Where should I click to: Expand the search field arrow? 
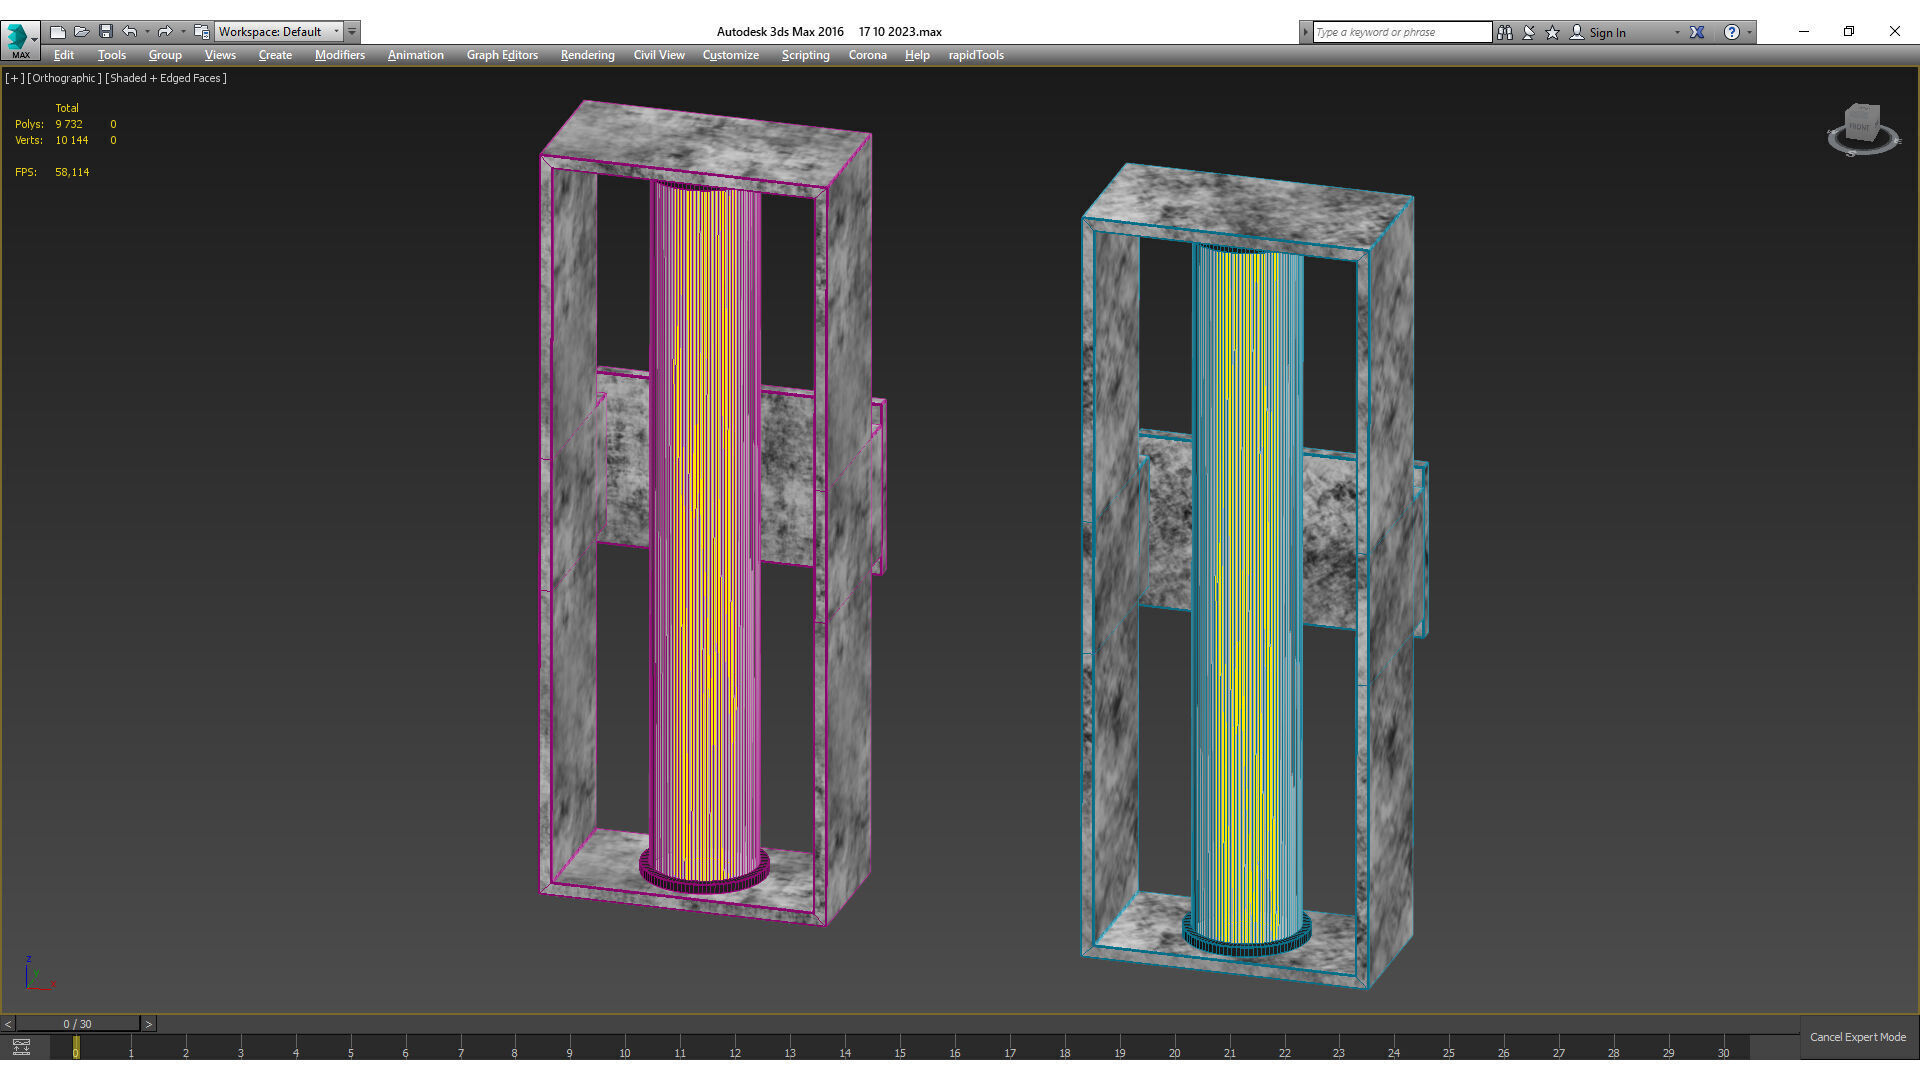pos(1305,32)
